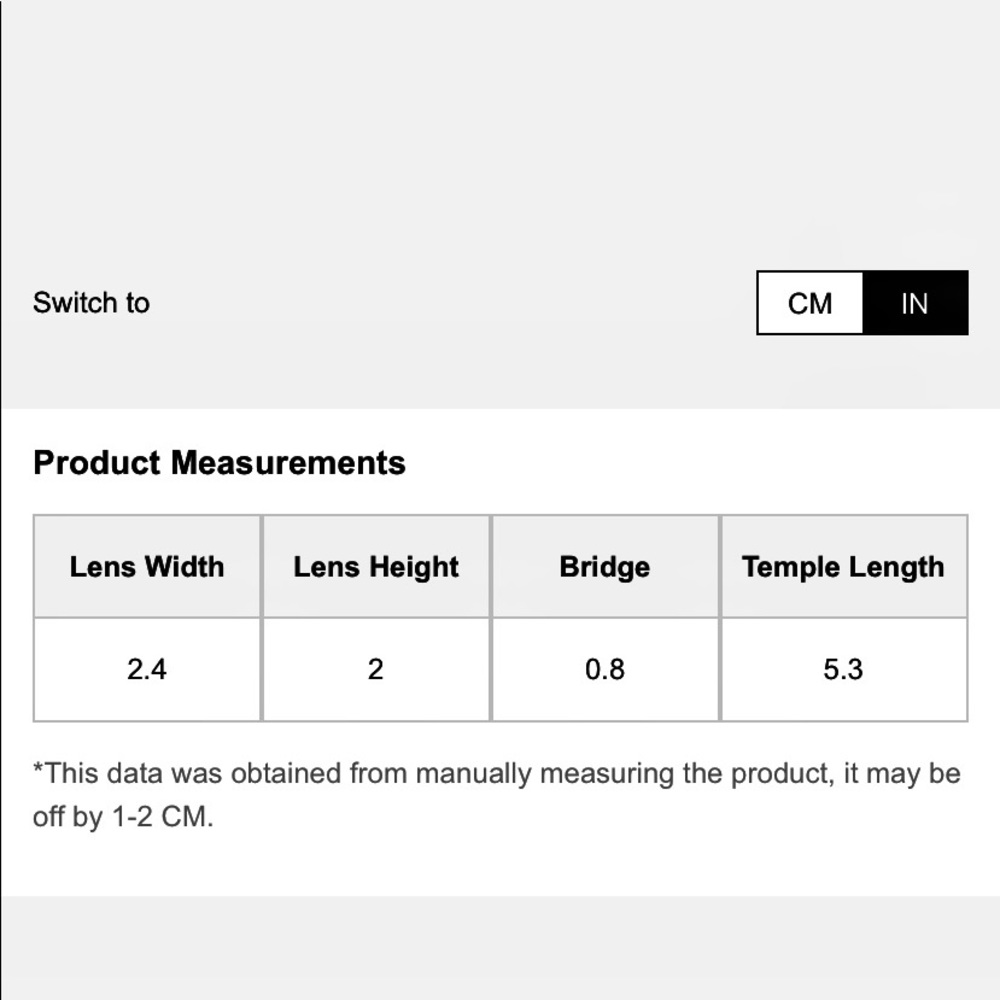This screenshot has width=1000, height=1000.
Task: Select the IN unit option
Action: (x=914, y=303)
